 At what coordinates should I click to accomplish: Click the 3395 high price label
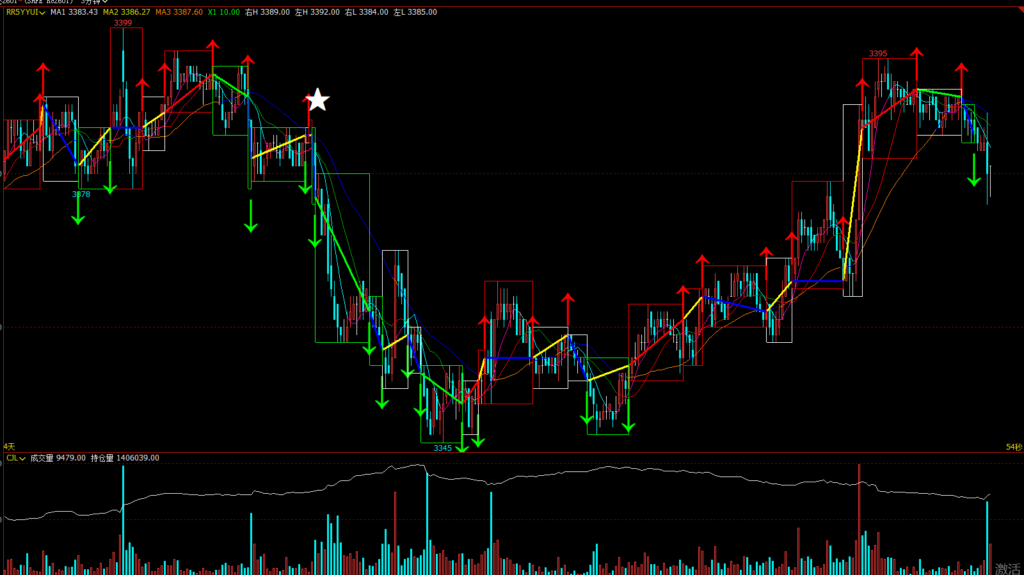tap(878, 53)
